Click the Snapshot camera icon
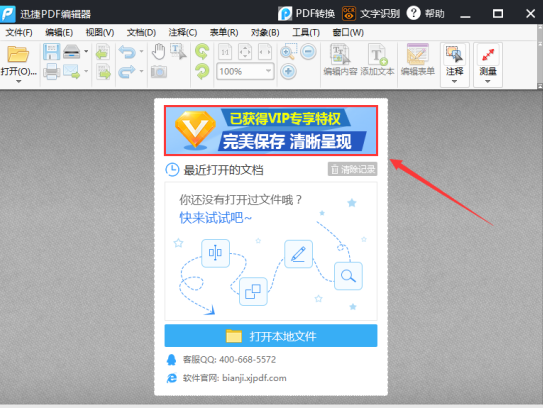The image size is (543, 408). pyautogui.click(x=159, y=72)
